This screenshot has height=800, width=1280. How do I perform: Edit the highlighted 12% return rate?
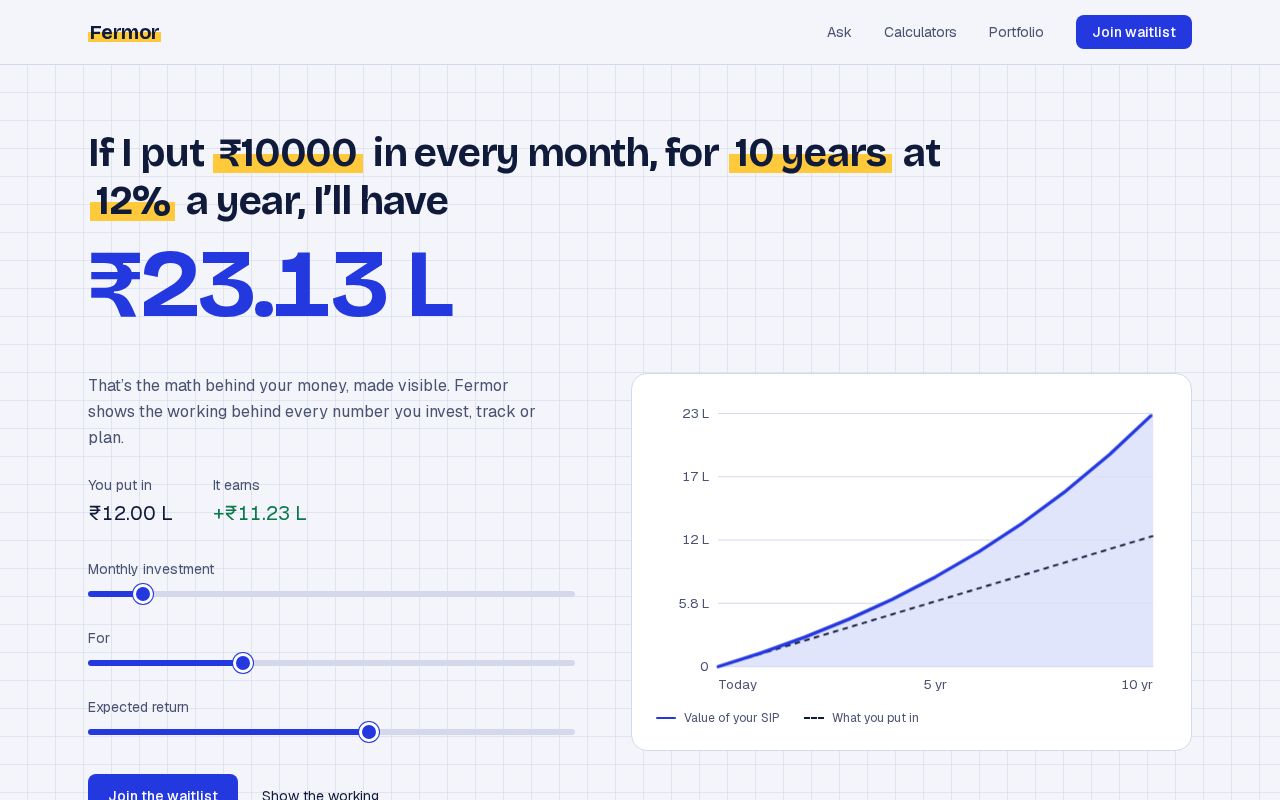tap(132, 201)
